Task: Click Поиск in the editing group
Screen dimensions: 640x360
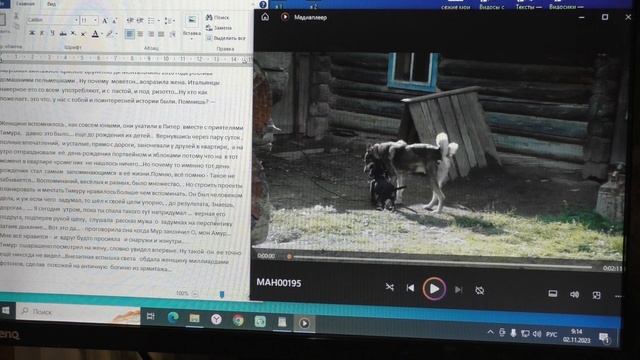Action: (218, 17)
